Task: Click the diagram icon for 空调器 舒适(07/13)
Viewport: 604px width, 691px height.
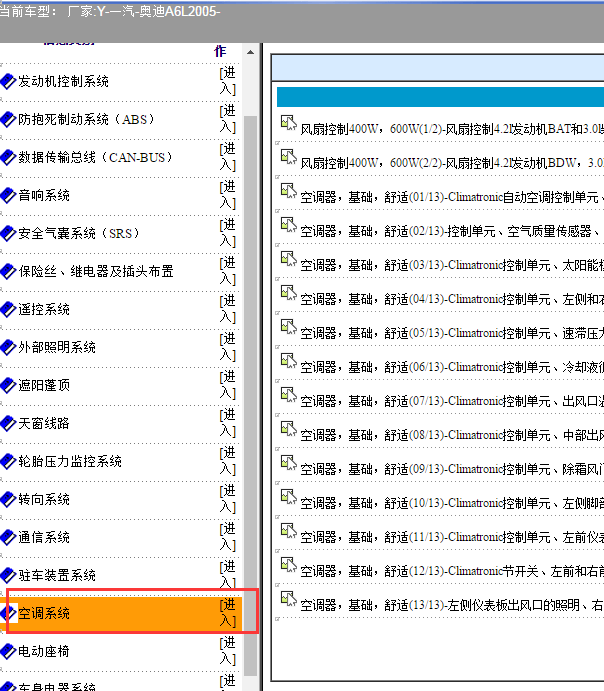Action: pos(289,395)
